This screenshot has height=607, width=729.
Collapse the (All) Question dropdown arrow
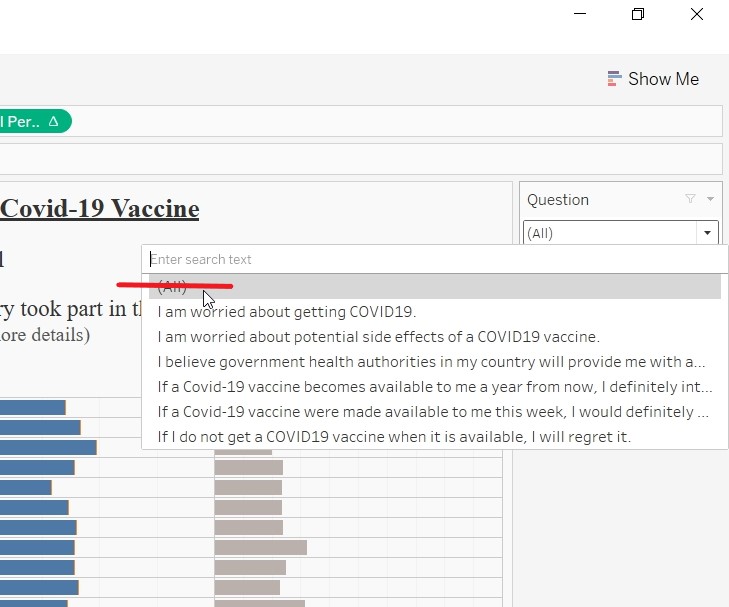pyautogui.click(x=707, y=233)
